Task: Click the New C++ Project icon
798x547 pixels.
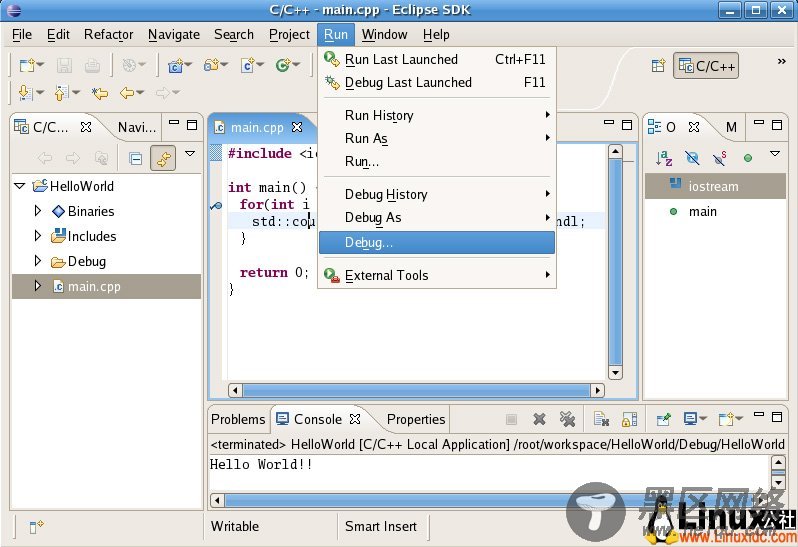Action: coord(176,65)
